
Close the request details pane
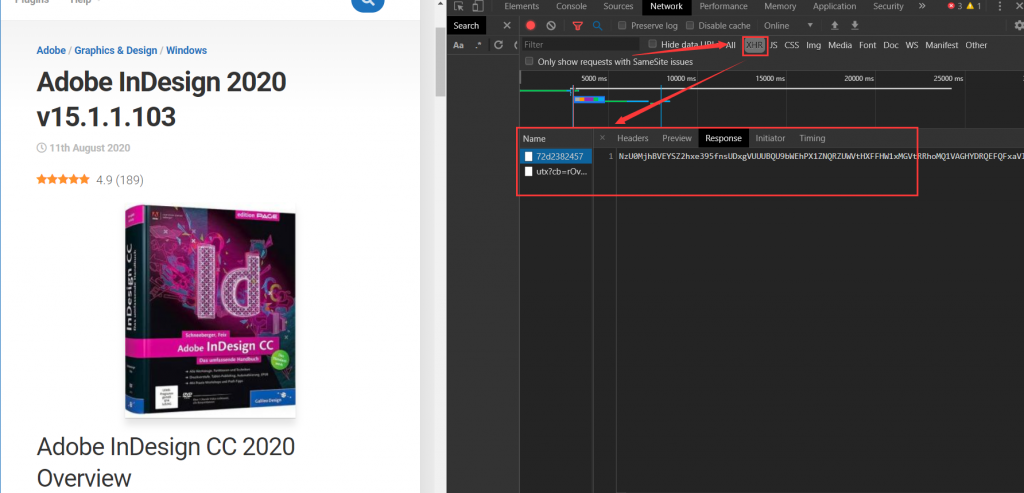(x=602, y=138)
